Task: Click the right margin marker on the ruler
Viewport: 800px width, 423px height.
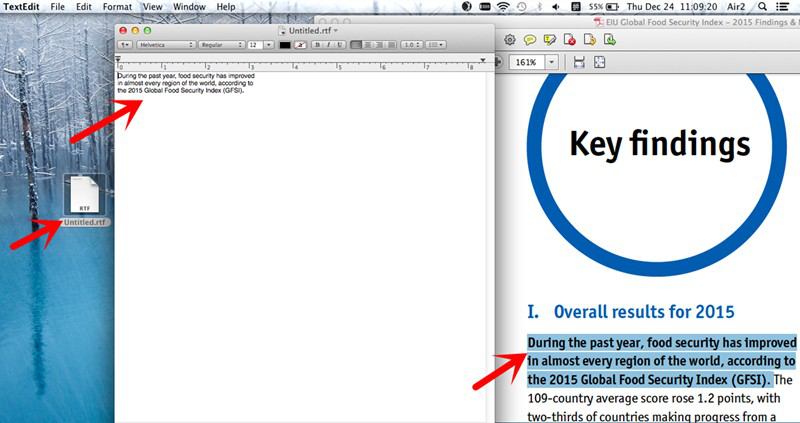Action: [483, 60]
